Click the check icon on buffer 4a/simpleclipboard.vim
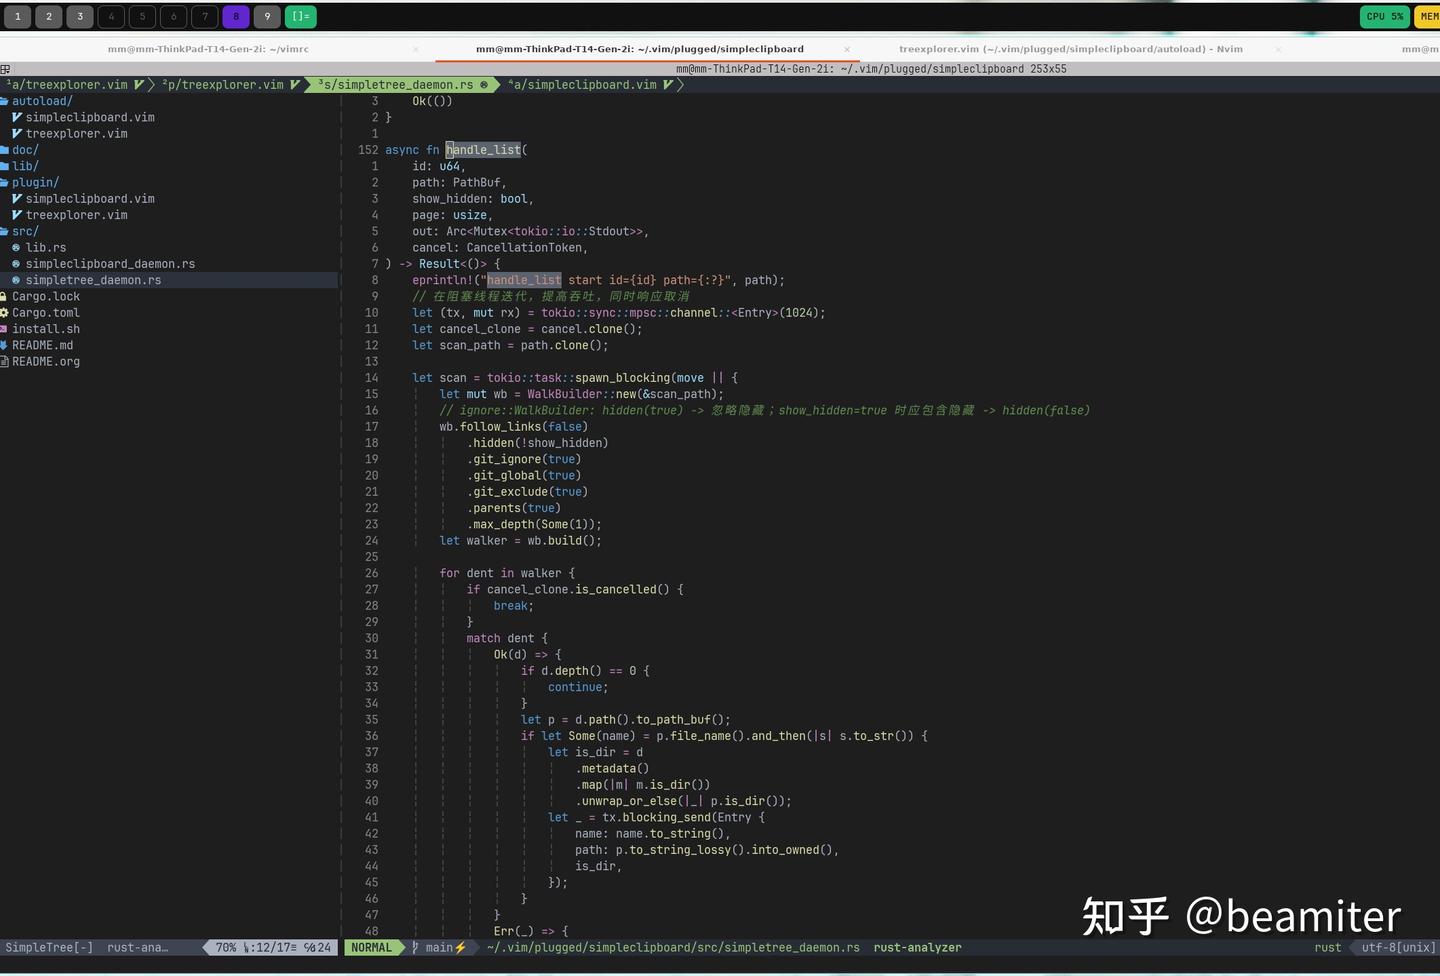Viewport: 1440px width, 976px height. (668, 85)
